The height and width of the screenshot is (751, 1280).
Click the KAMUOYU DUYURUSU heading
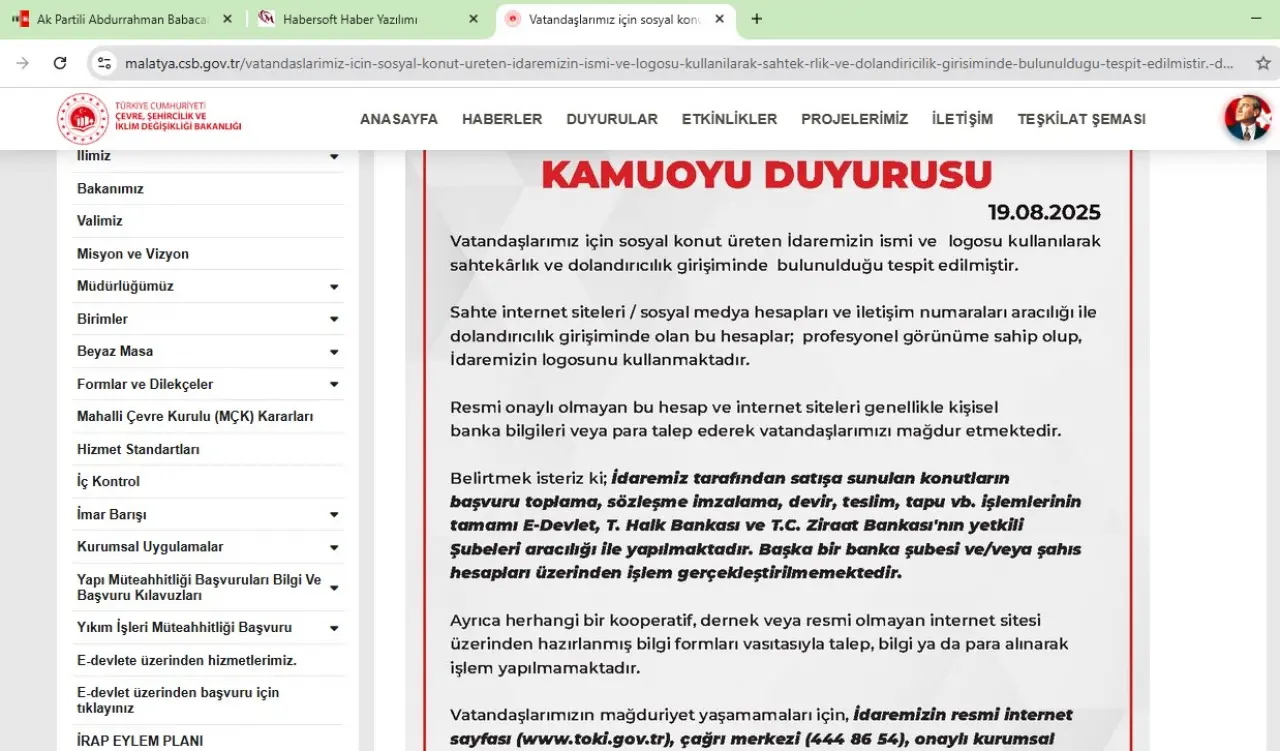[767, 174]
